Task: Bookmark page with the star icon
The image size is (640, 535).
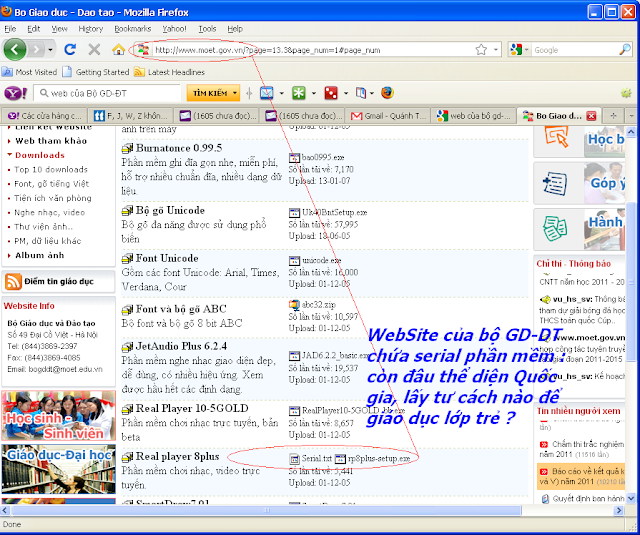Action: (x=481, y=50)
